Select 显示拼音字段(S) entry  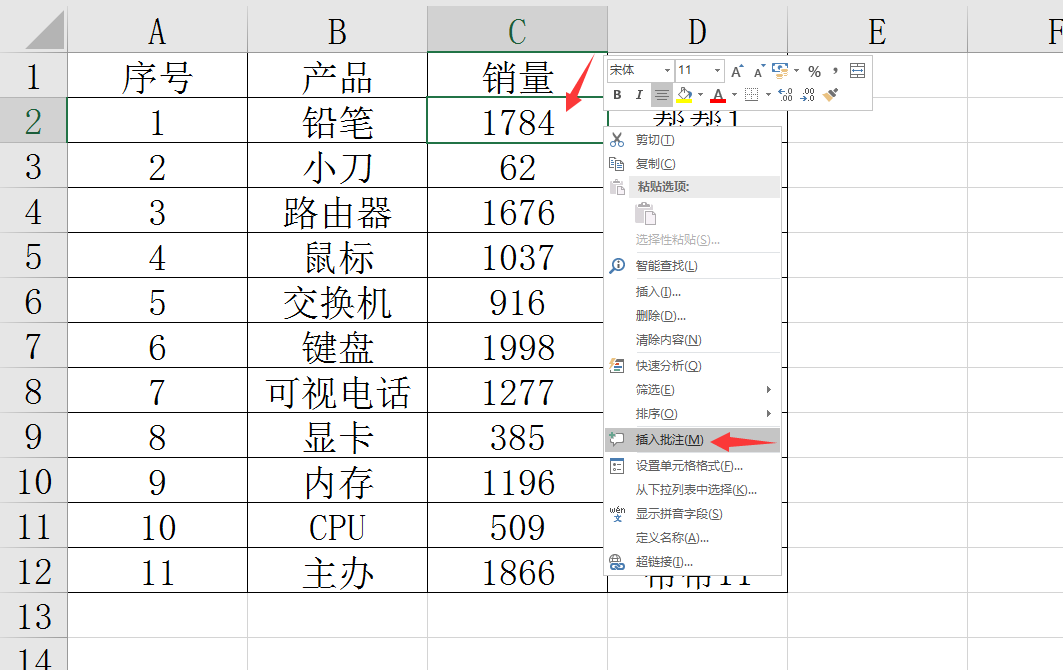click(x=692, y=514)
